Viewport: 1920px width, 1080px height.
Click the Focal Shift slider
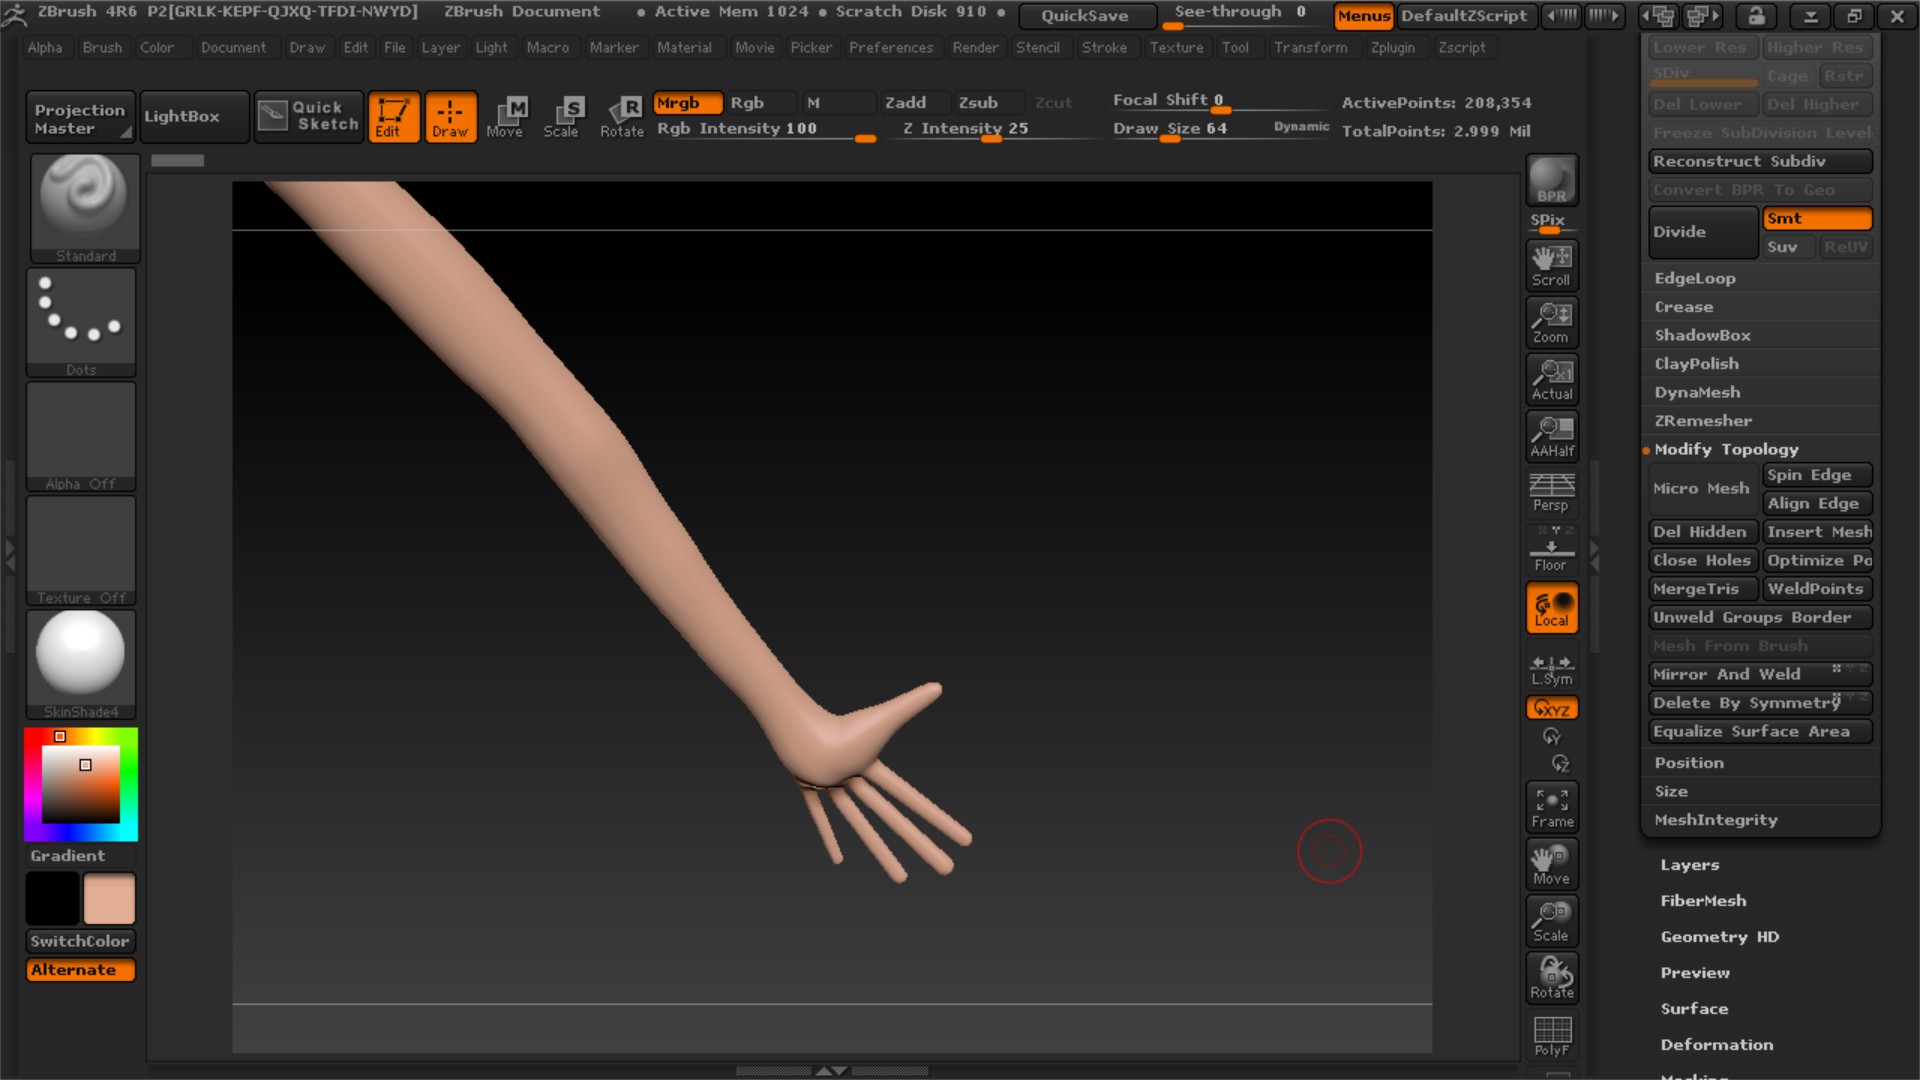(x=1220, y=101)
